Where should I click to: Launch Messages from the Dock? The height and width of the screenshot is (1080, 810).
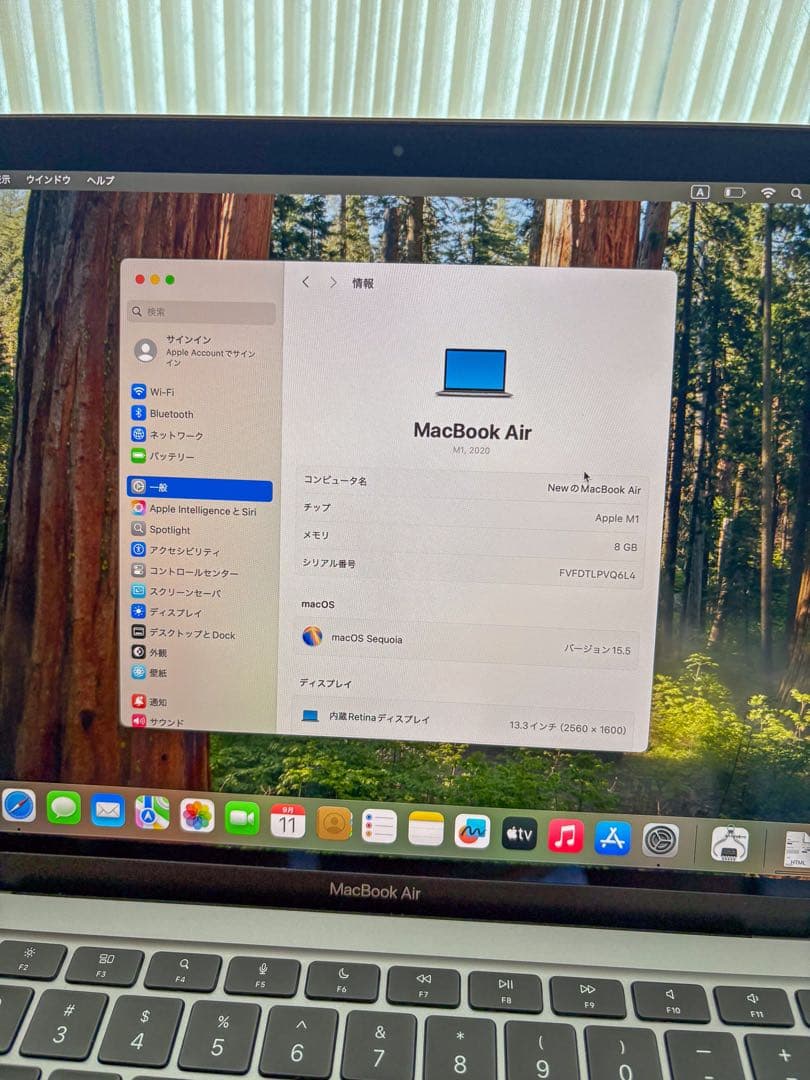click(x=63, y=808)
